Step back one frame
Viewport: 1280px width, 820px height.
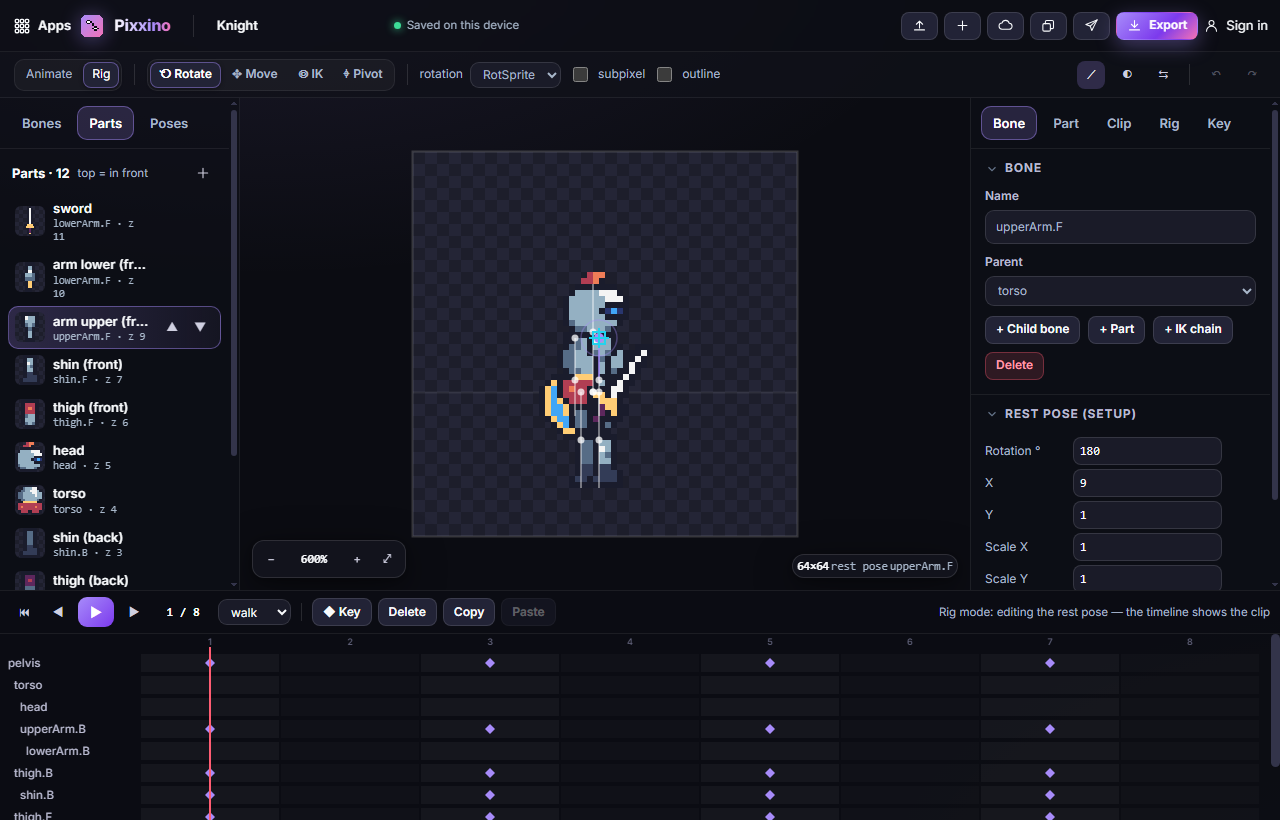click(x=58, y=612)
